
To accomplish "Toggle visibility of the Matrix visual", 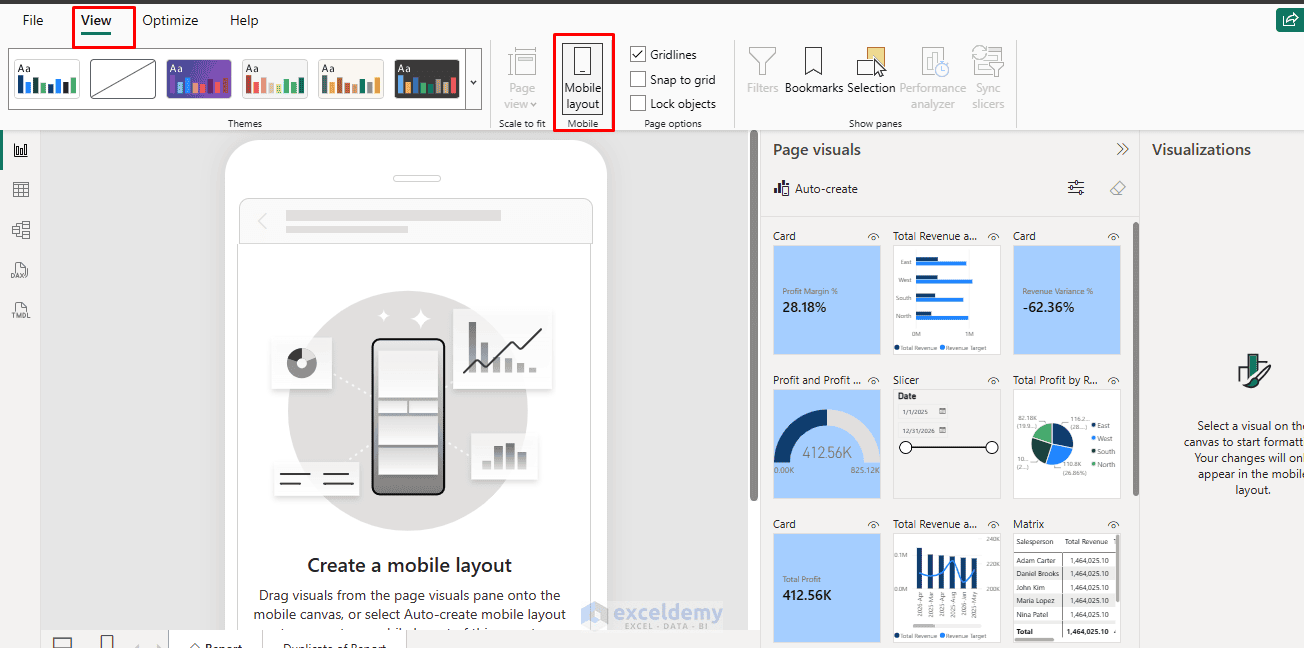I will click(1113, 525).
